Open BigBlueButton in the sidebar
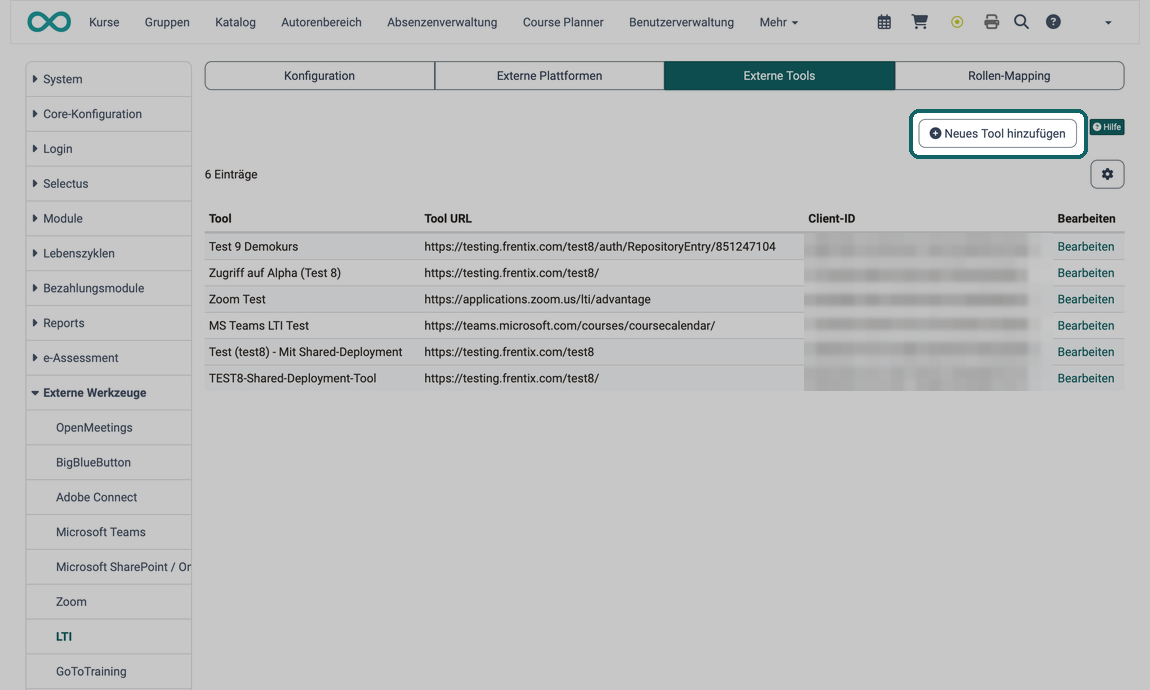 point(109,463)
